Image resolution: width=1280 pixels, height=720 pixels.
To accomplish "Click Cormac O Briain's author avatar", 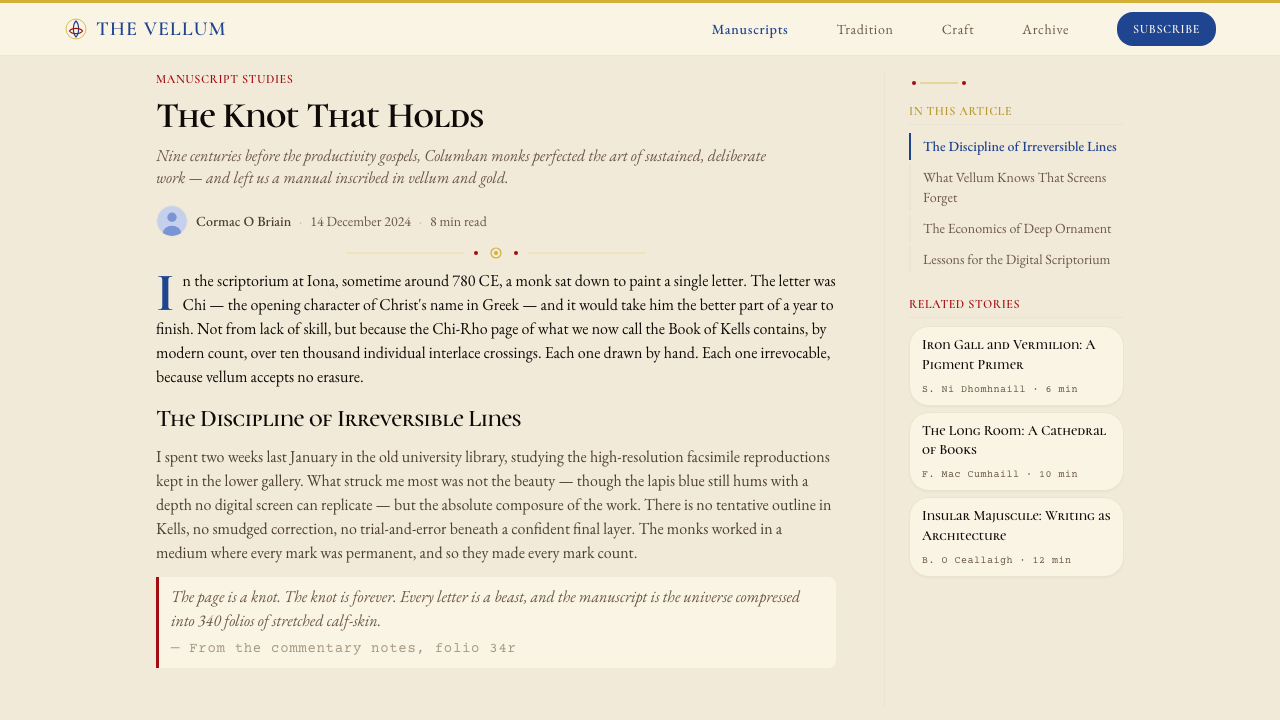I will point(172,221).
